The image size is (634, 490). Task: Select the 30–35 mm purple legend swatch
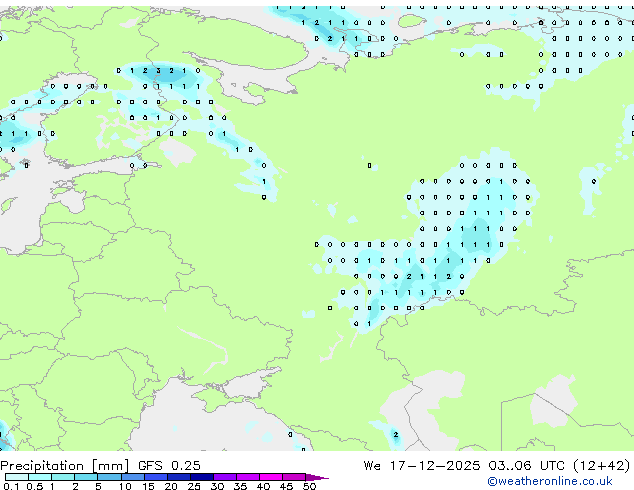click(x=224, y=477)
